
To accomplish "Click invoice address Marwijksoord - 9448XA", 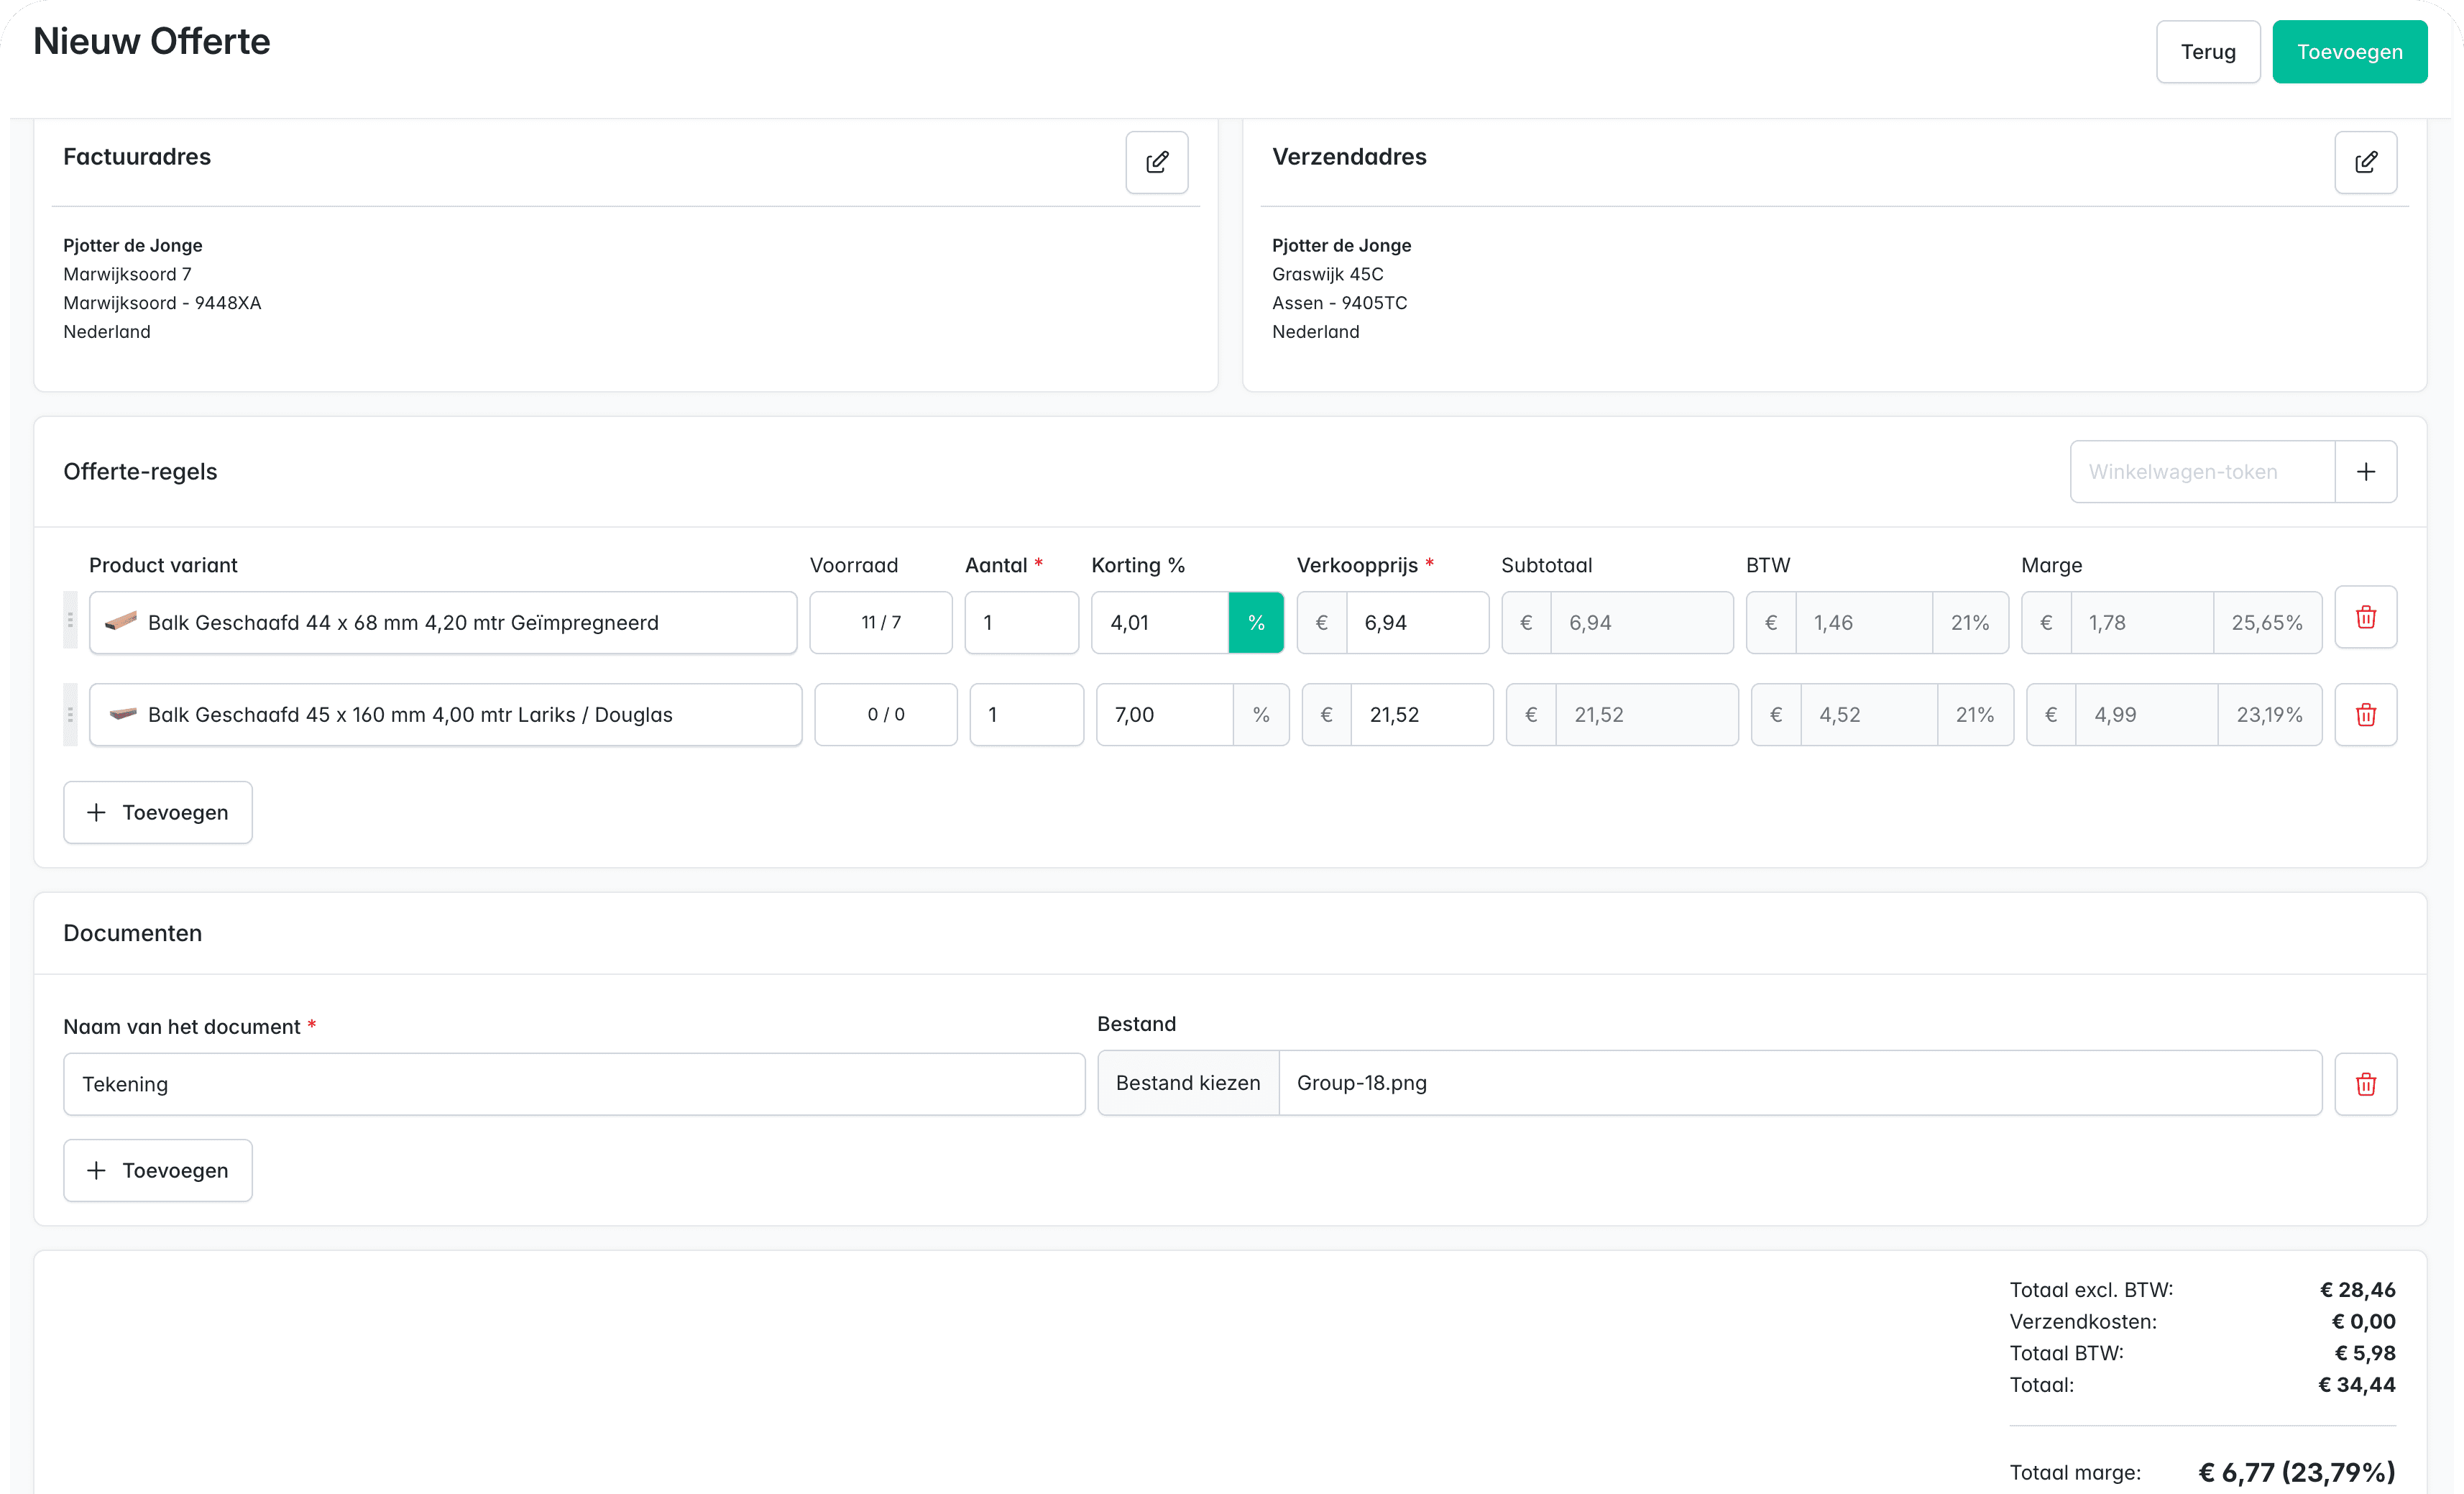I will tap(162, 303).
